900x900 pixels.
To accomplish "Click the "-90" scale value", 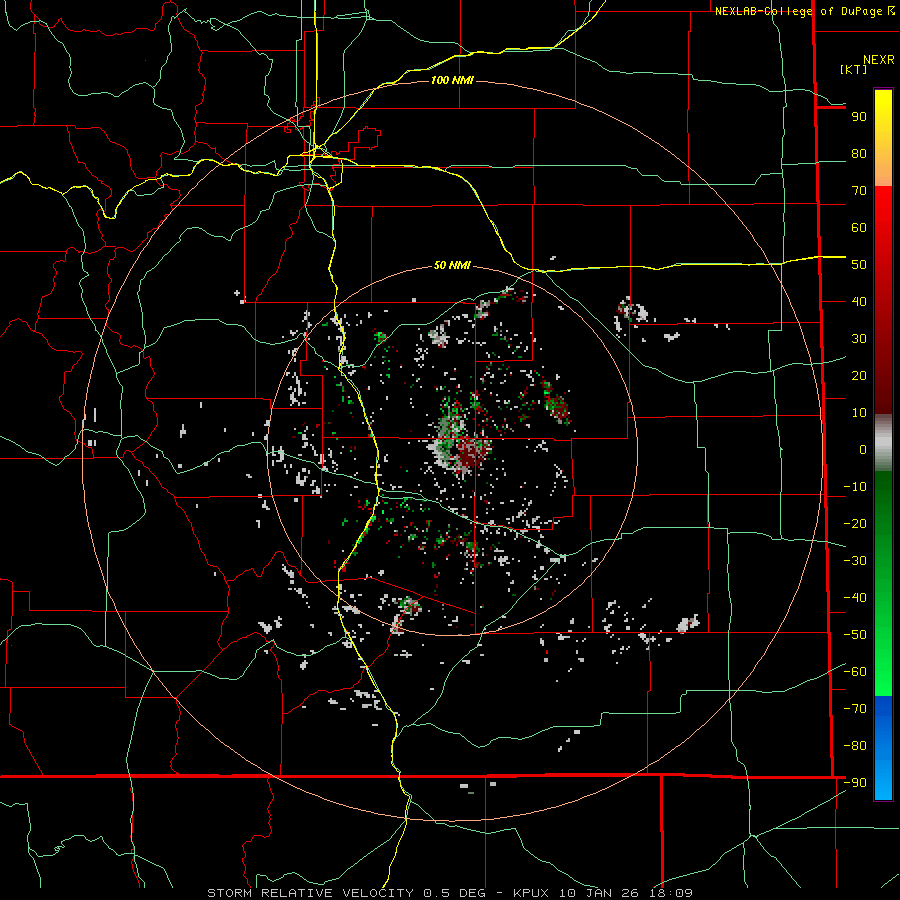I will (x=855, y=783).
